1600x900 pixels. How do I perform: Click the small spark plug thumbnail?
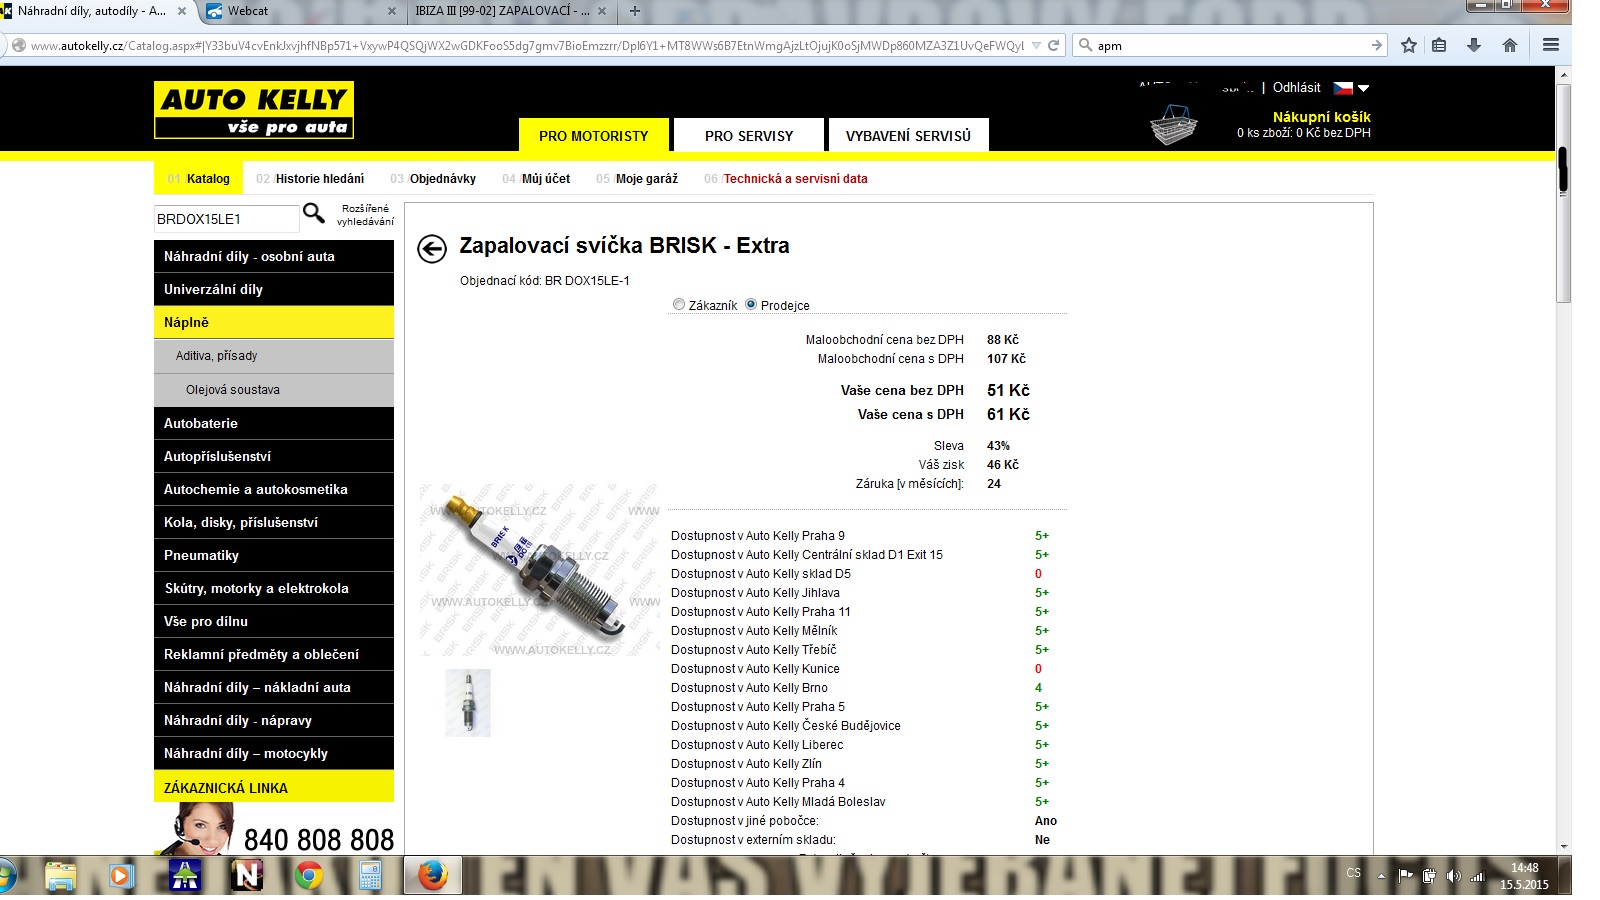point(468,703)
